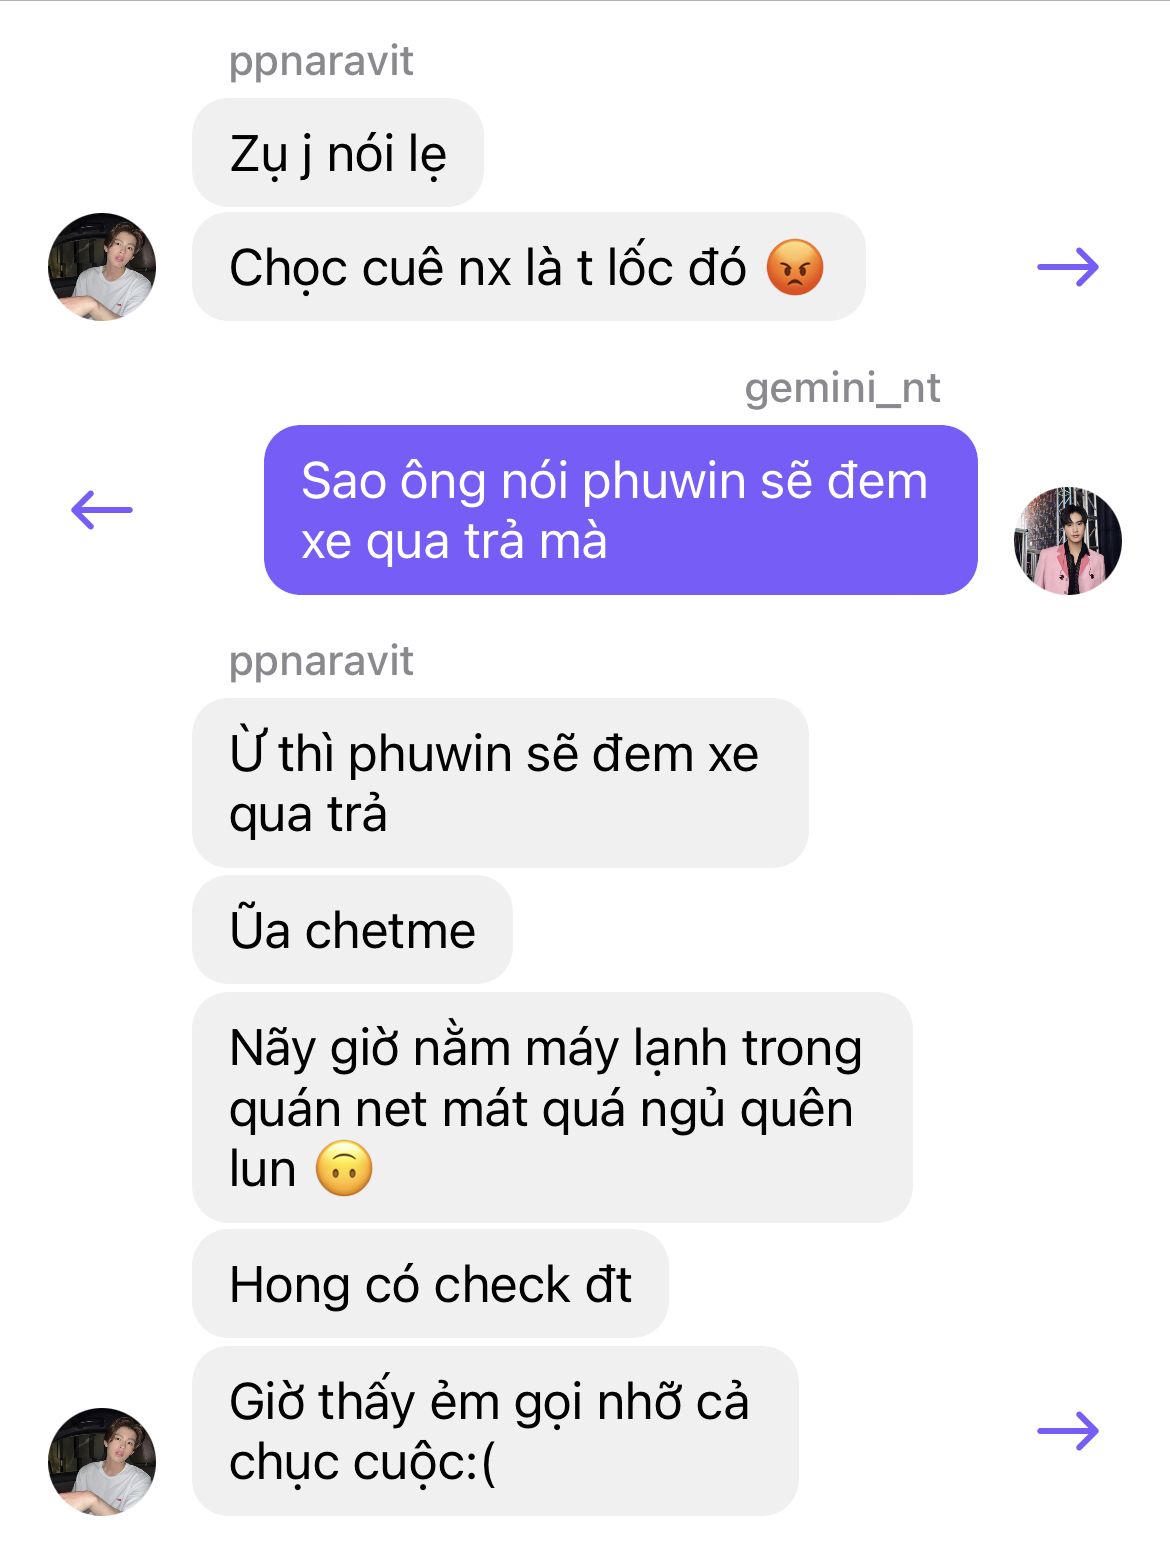
Task: Tap the angry face emoji
Action: point(795,268)
